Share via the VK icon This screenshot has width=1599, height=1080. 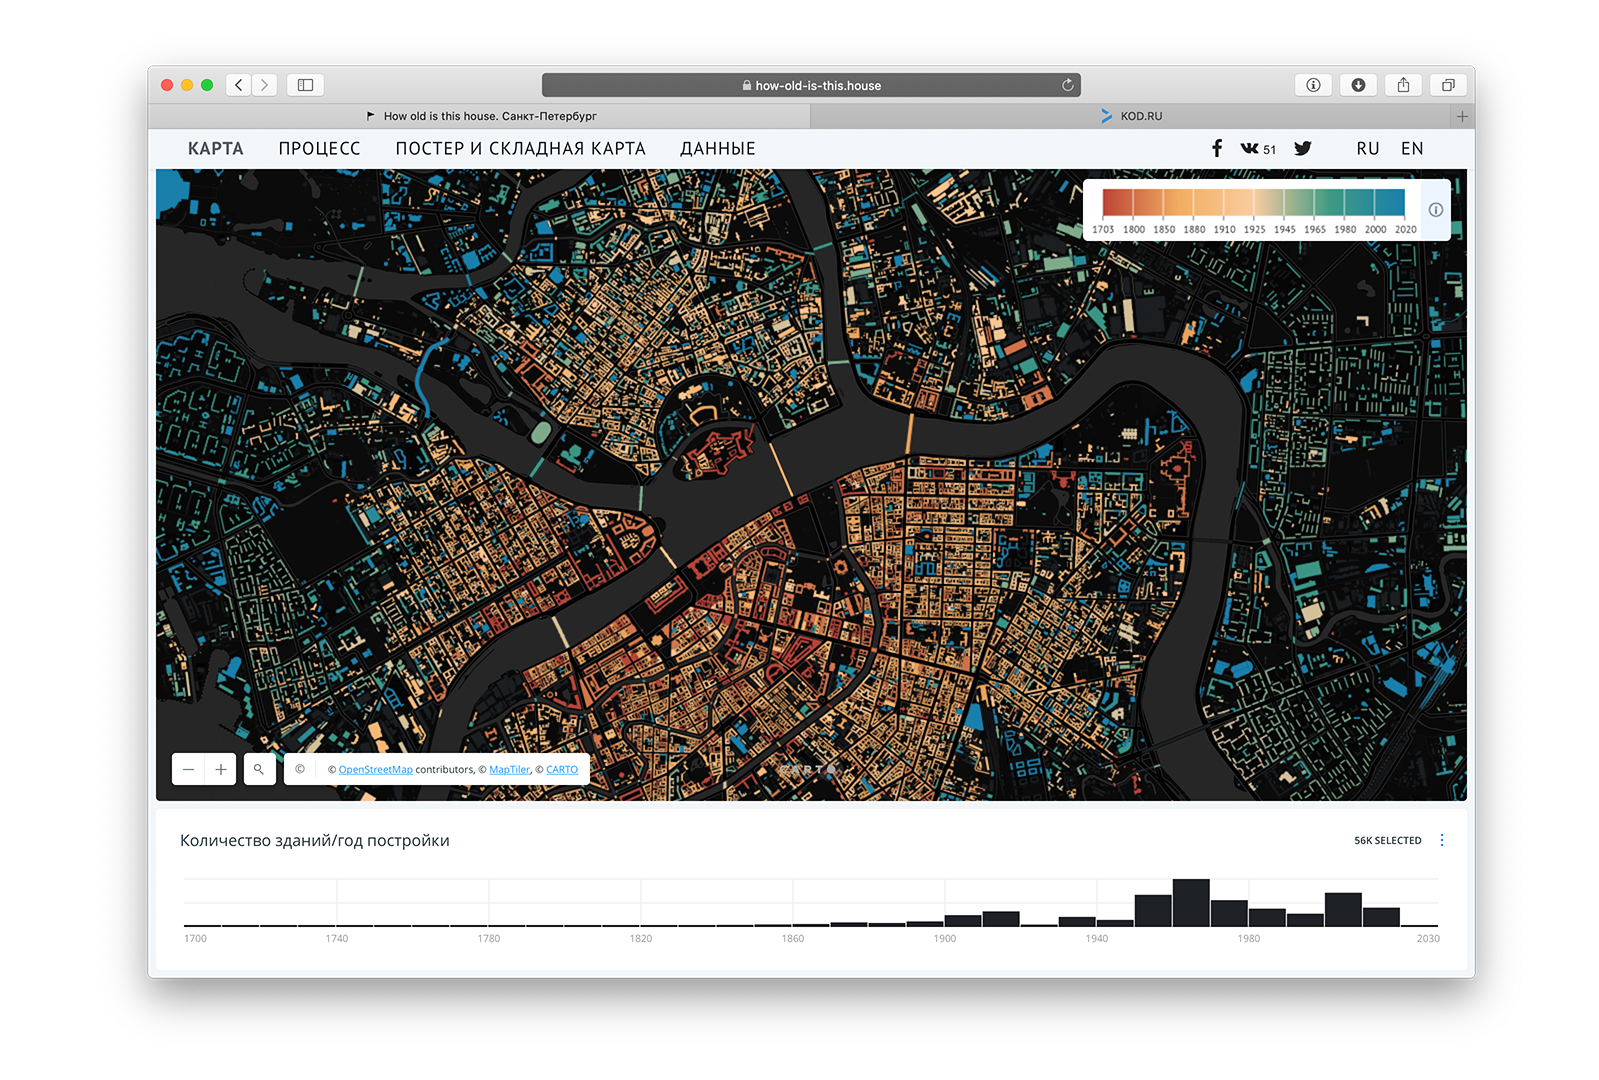tap(1250, 148)
